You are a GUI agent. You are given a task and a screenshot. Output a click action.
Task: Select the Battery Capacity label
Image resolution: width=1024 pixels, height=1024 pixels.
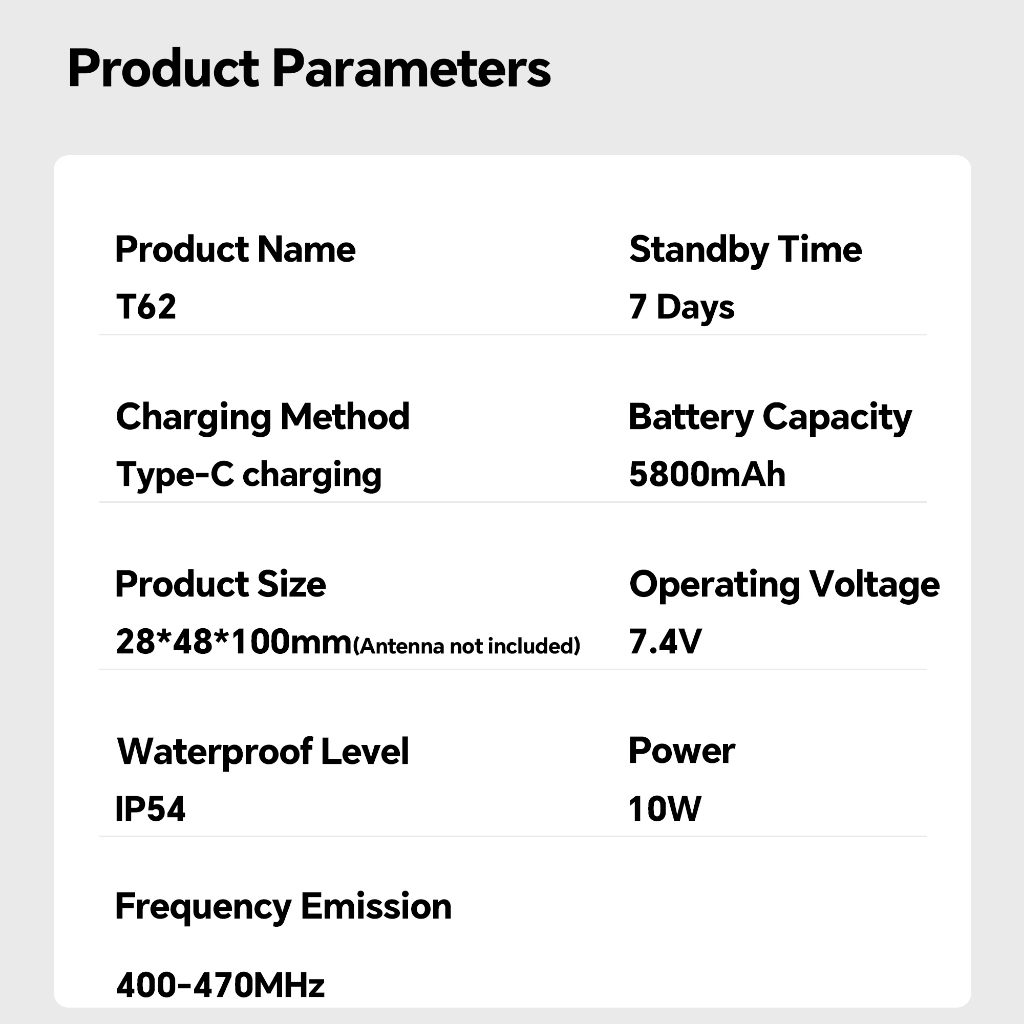click(769, 416)
